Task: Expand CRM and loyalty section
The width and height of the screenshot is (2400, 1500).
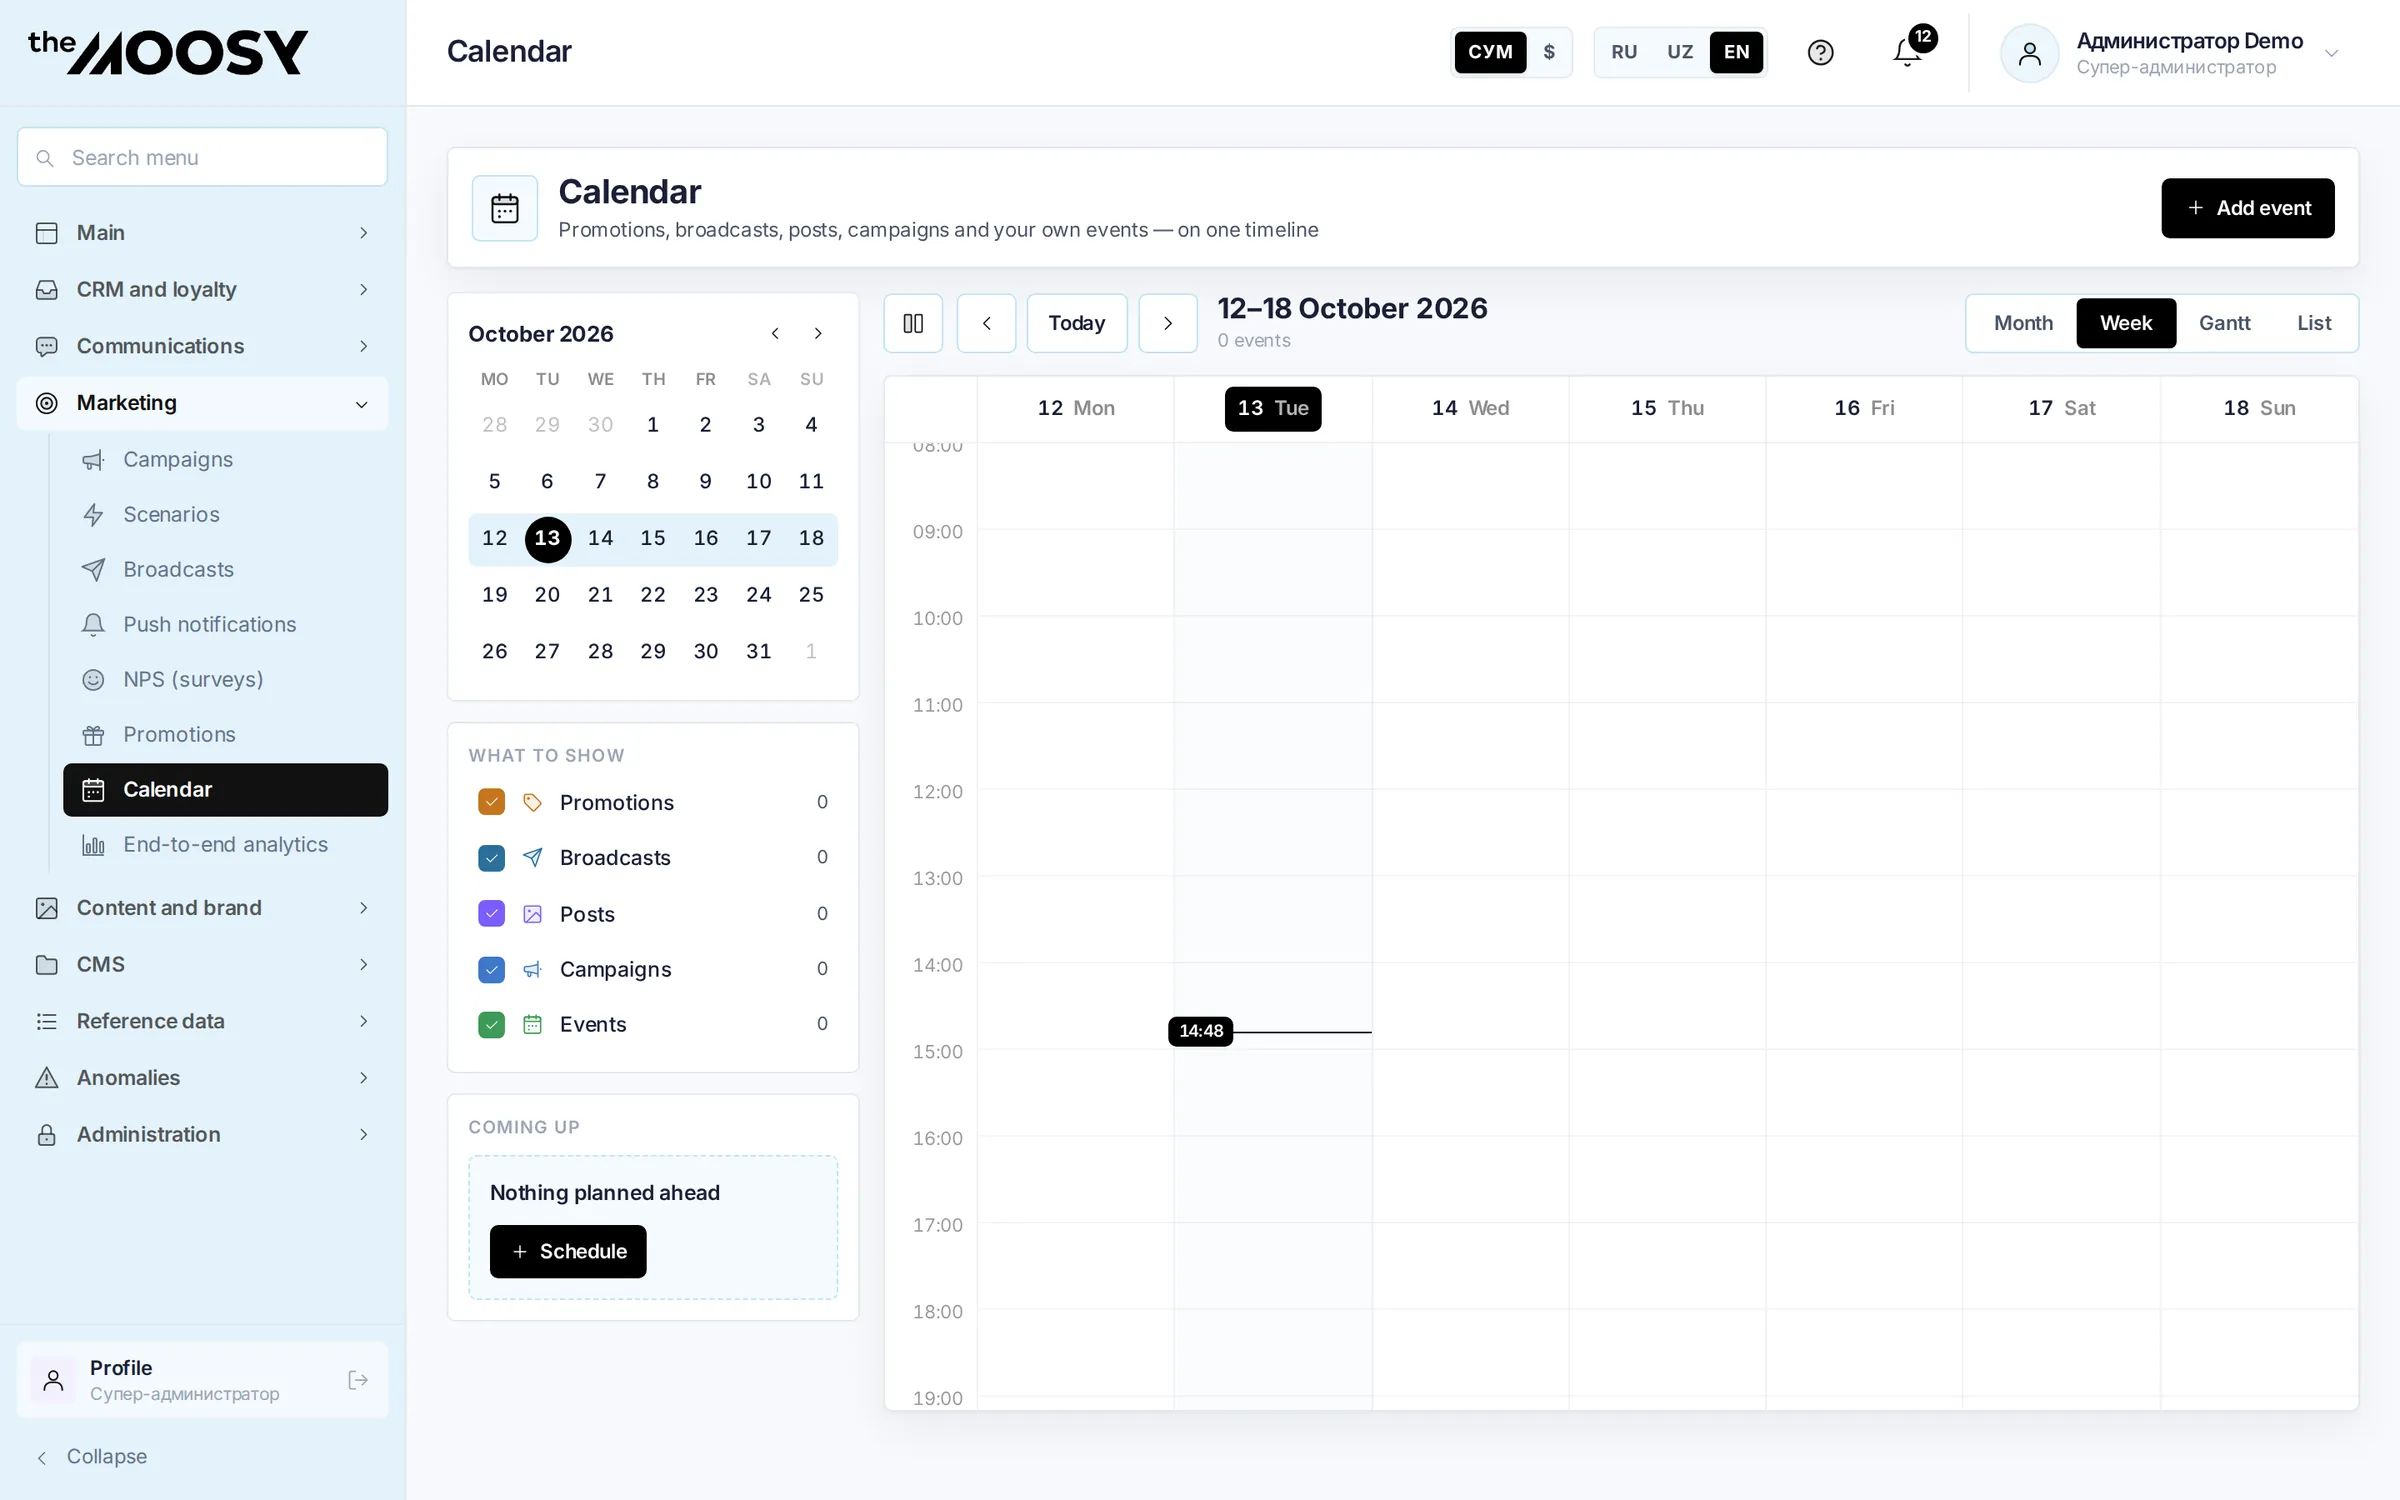Action: (202, 289)
